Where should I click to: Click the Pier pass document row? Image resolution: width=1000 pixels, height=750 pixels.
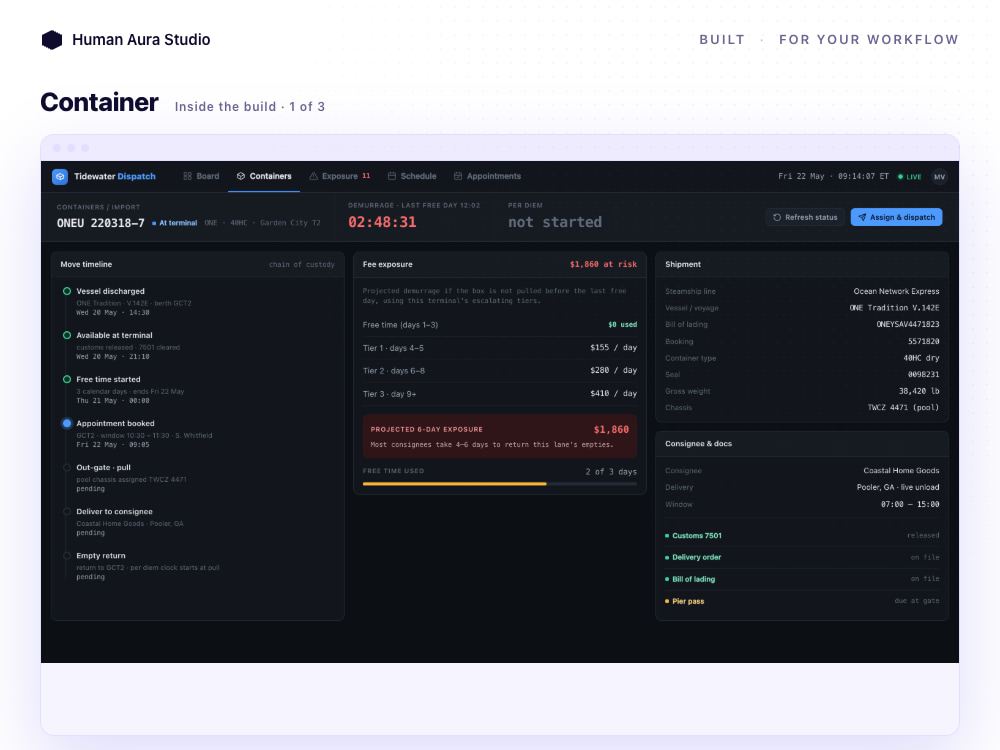tap(802, 601)
